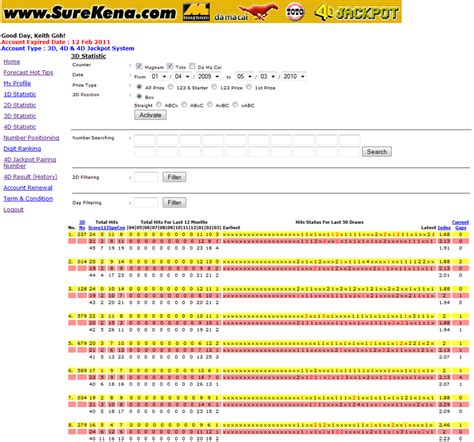Open the From month dropdown showing 04
The image size is (474, 442).
(182, 77)
